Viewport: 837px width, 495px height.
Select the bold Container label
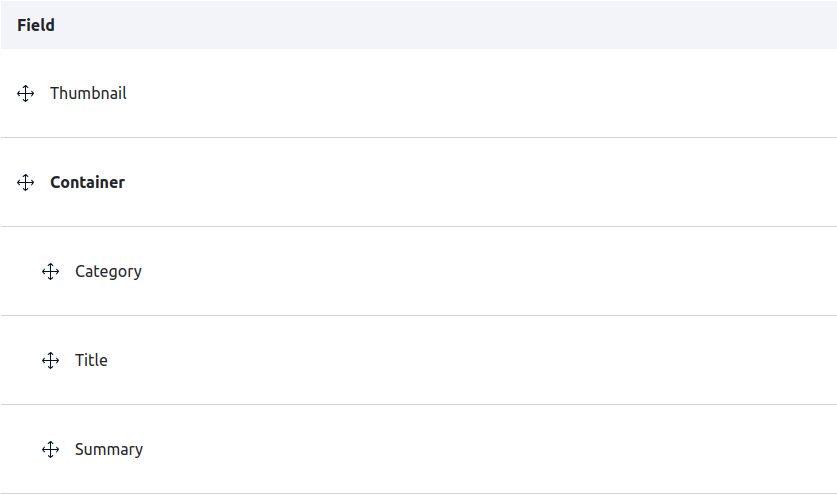[88, 183]
